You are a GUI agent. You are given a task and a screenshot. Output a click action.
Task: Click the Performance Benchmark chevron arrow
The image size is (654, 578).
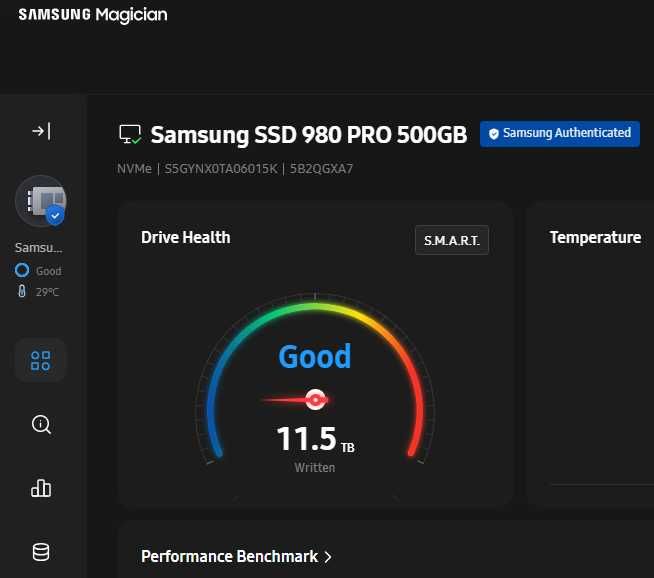coord(328,557)
